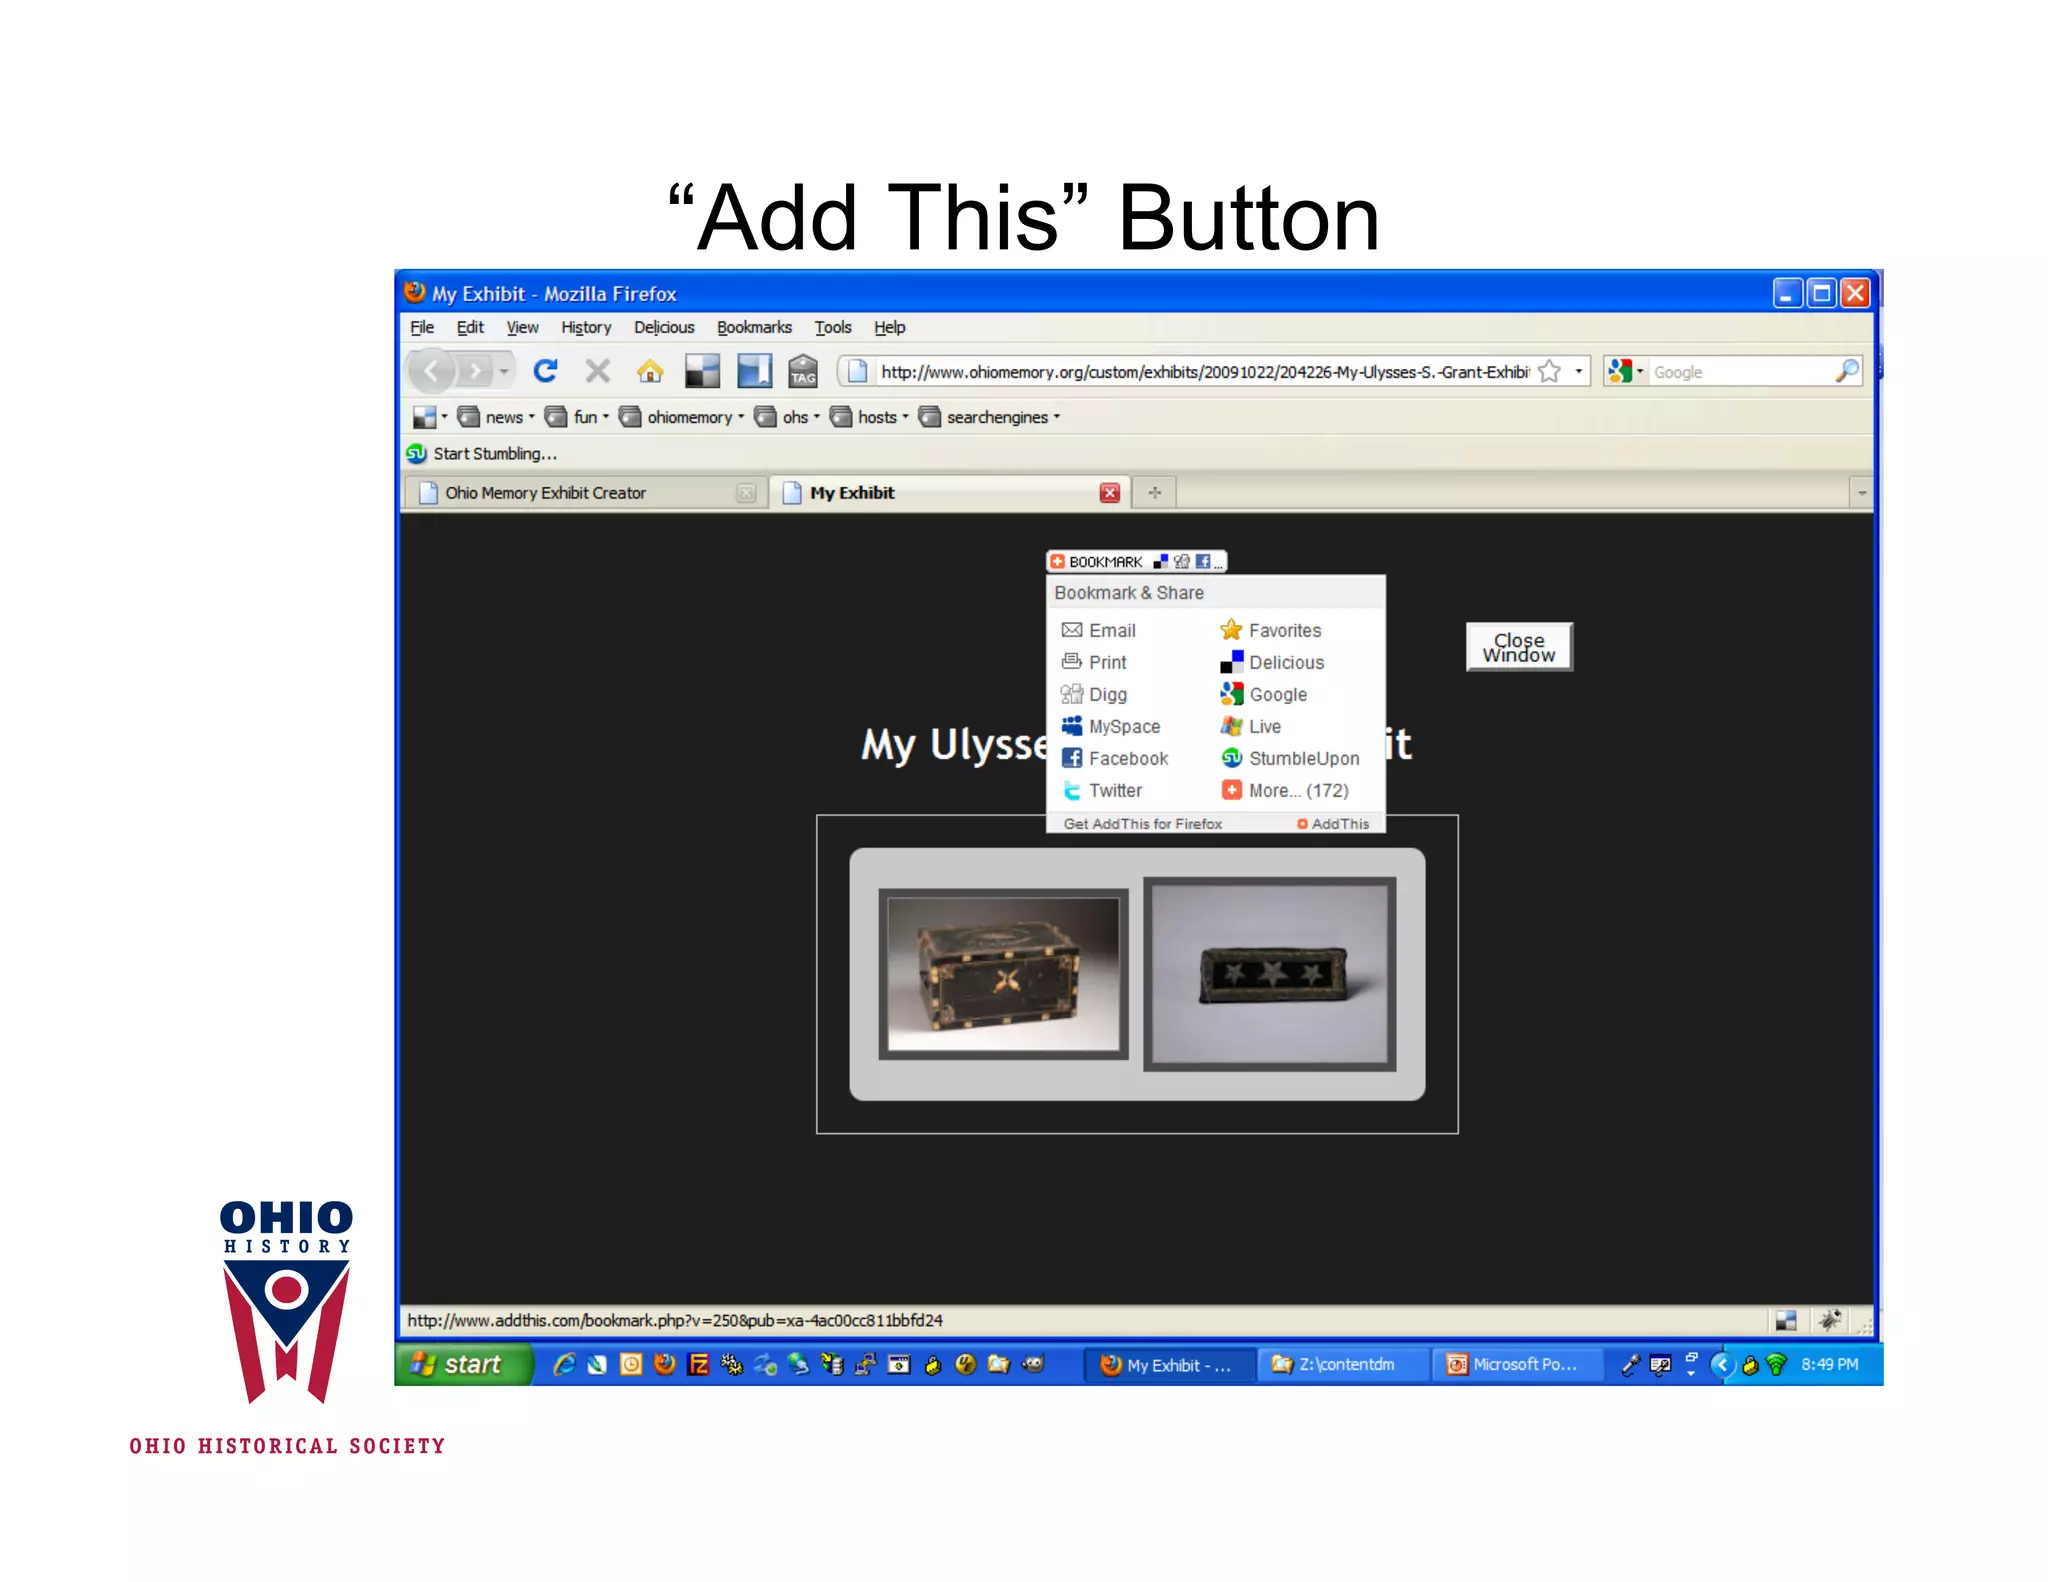Open the search engine selector dropdown
Image resolution: width=2048 pixels, height=1582 pixels.
1626,371
